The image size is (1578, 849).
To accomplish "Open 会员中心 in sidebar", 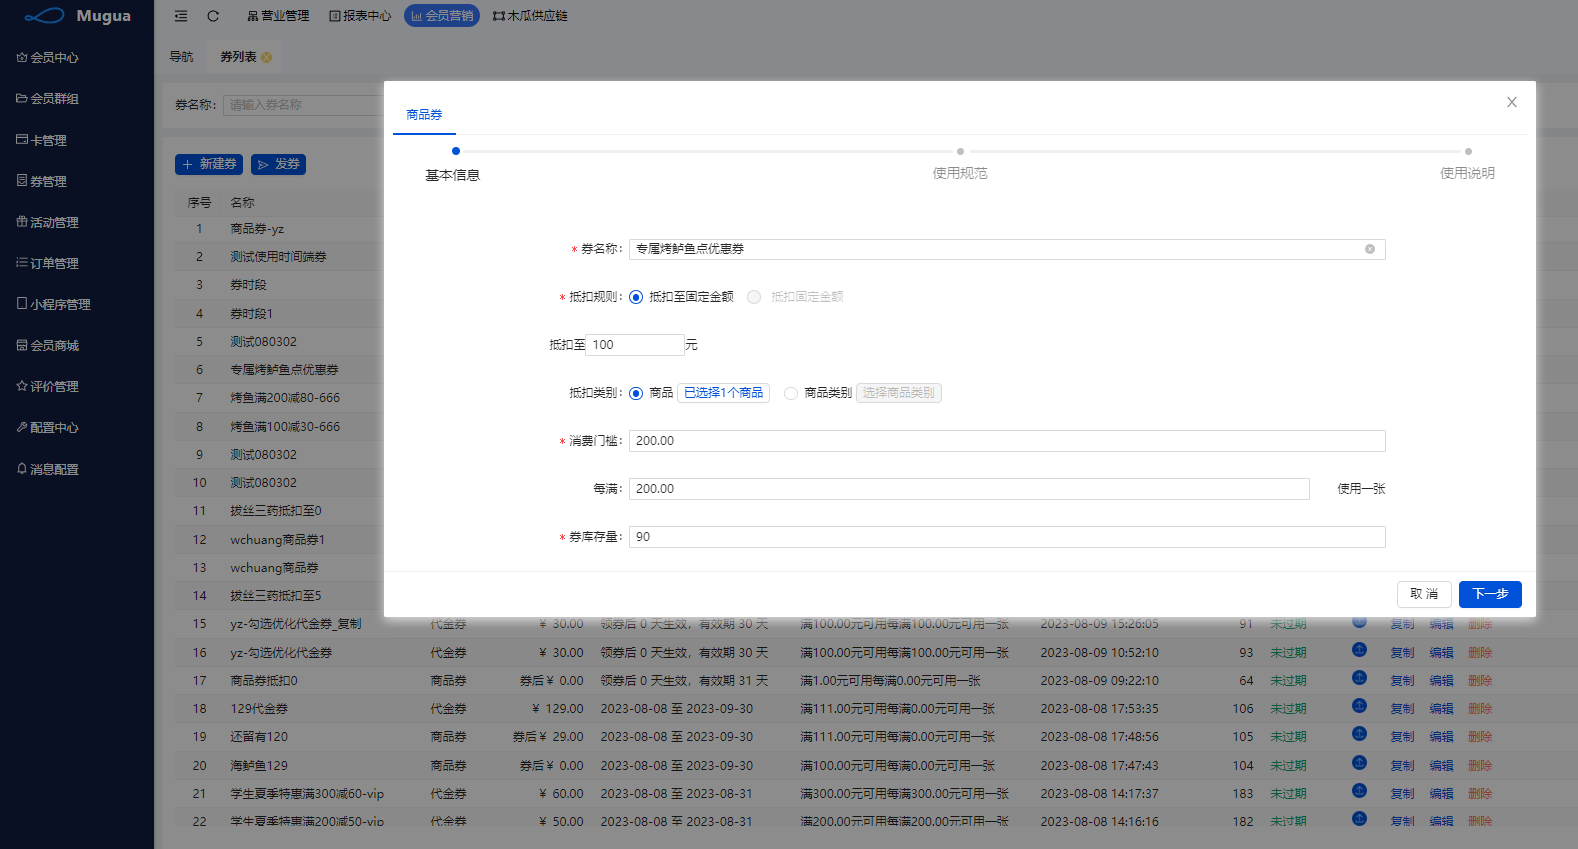I will [x=47, y=58].
